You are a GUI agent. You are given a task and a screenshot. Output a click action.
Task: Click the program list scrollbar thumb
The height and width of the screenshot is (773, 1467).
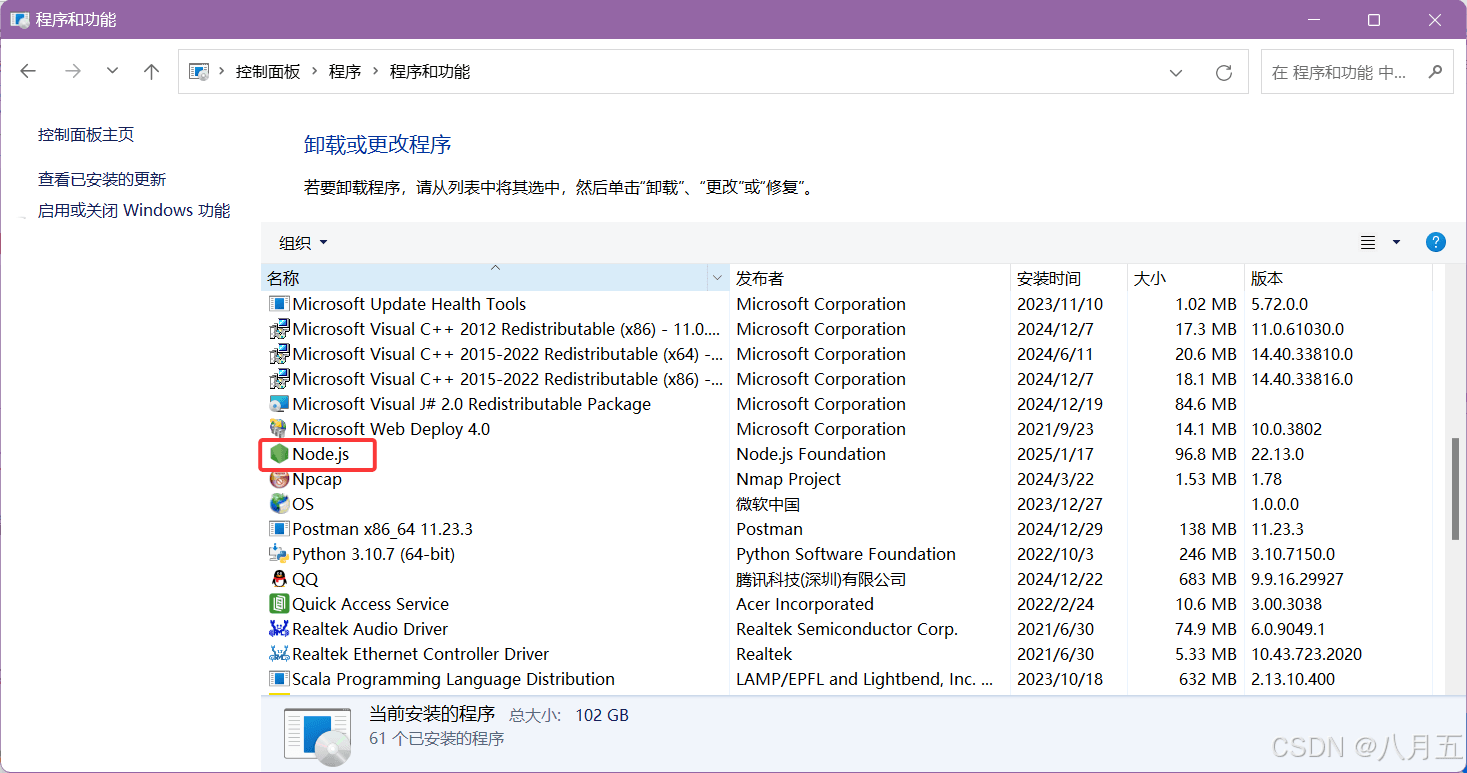point(1457,491)
